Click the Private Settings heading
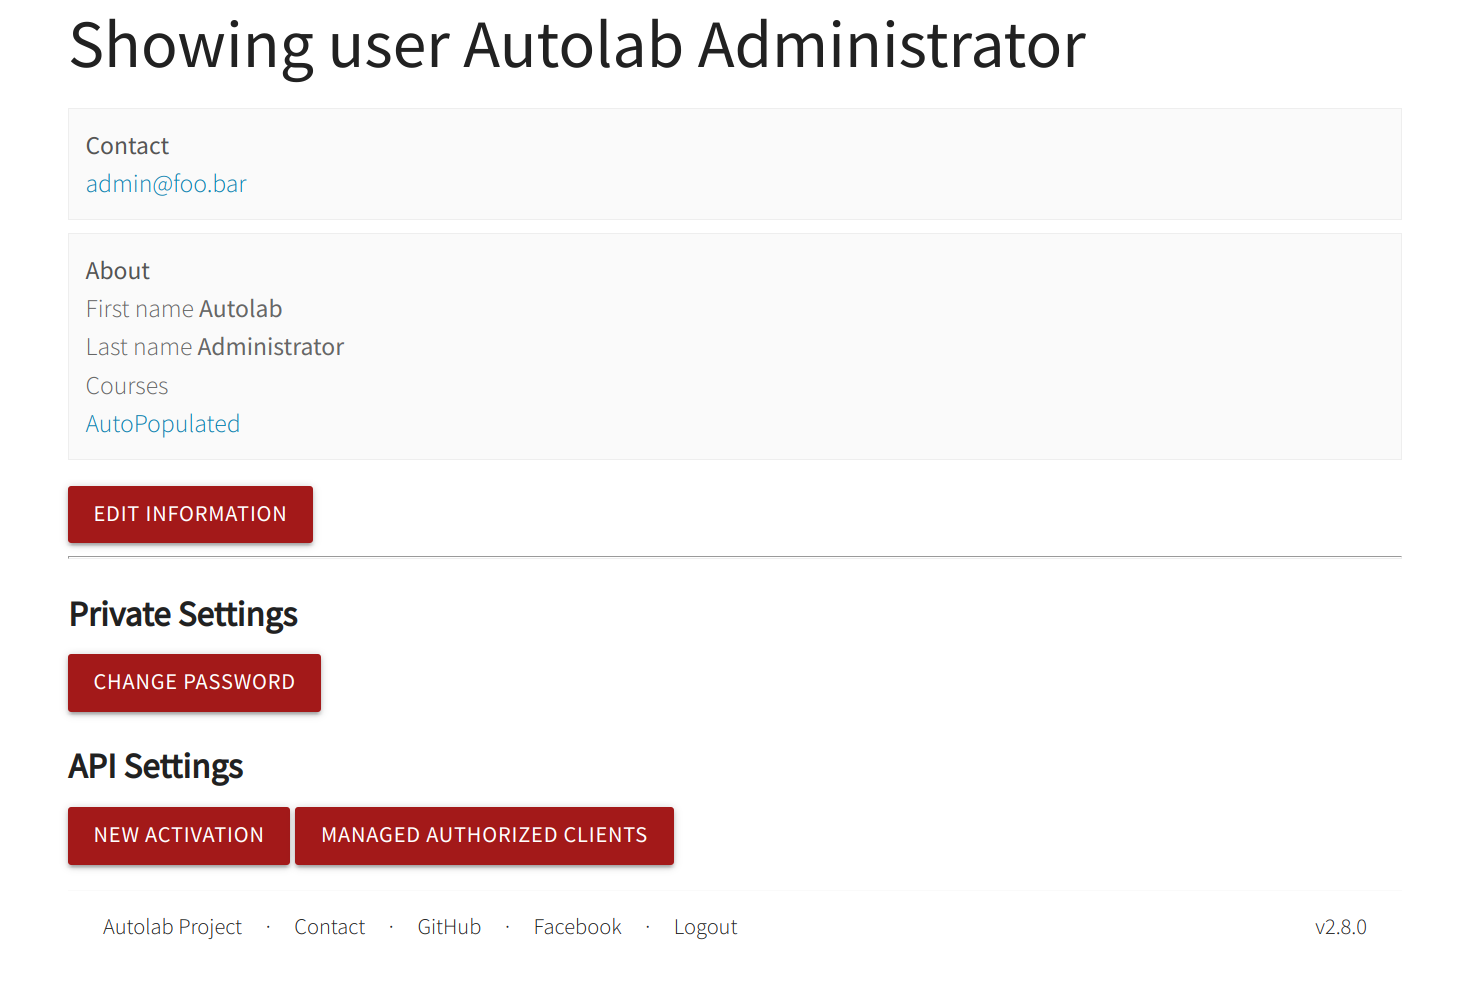The image size is (1475, 998). click(183, 614)
